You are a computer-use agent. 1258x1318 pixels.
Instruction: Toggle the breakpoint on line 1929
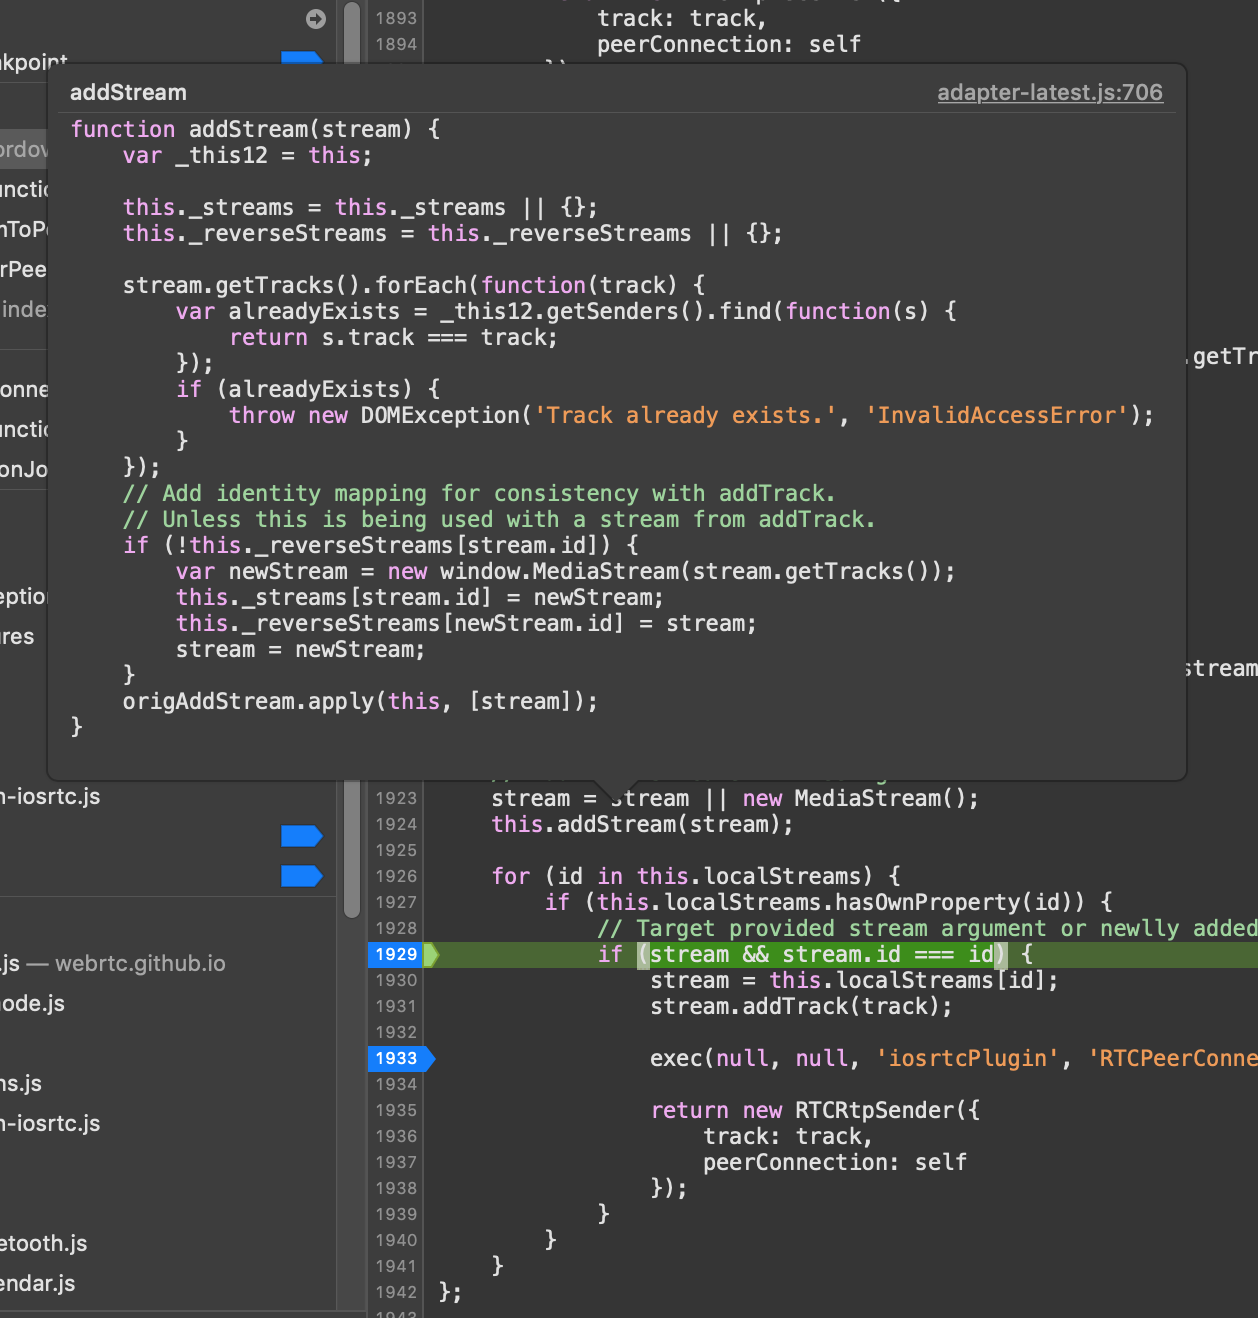click(397, 954)
